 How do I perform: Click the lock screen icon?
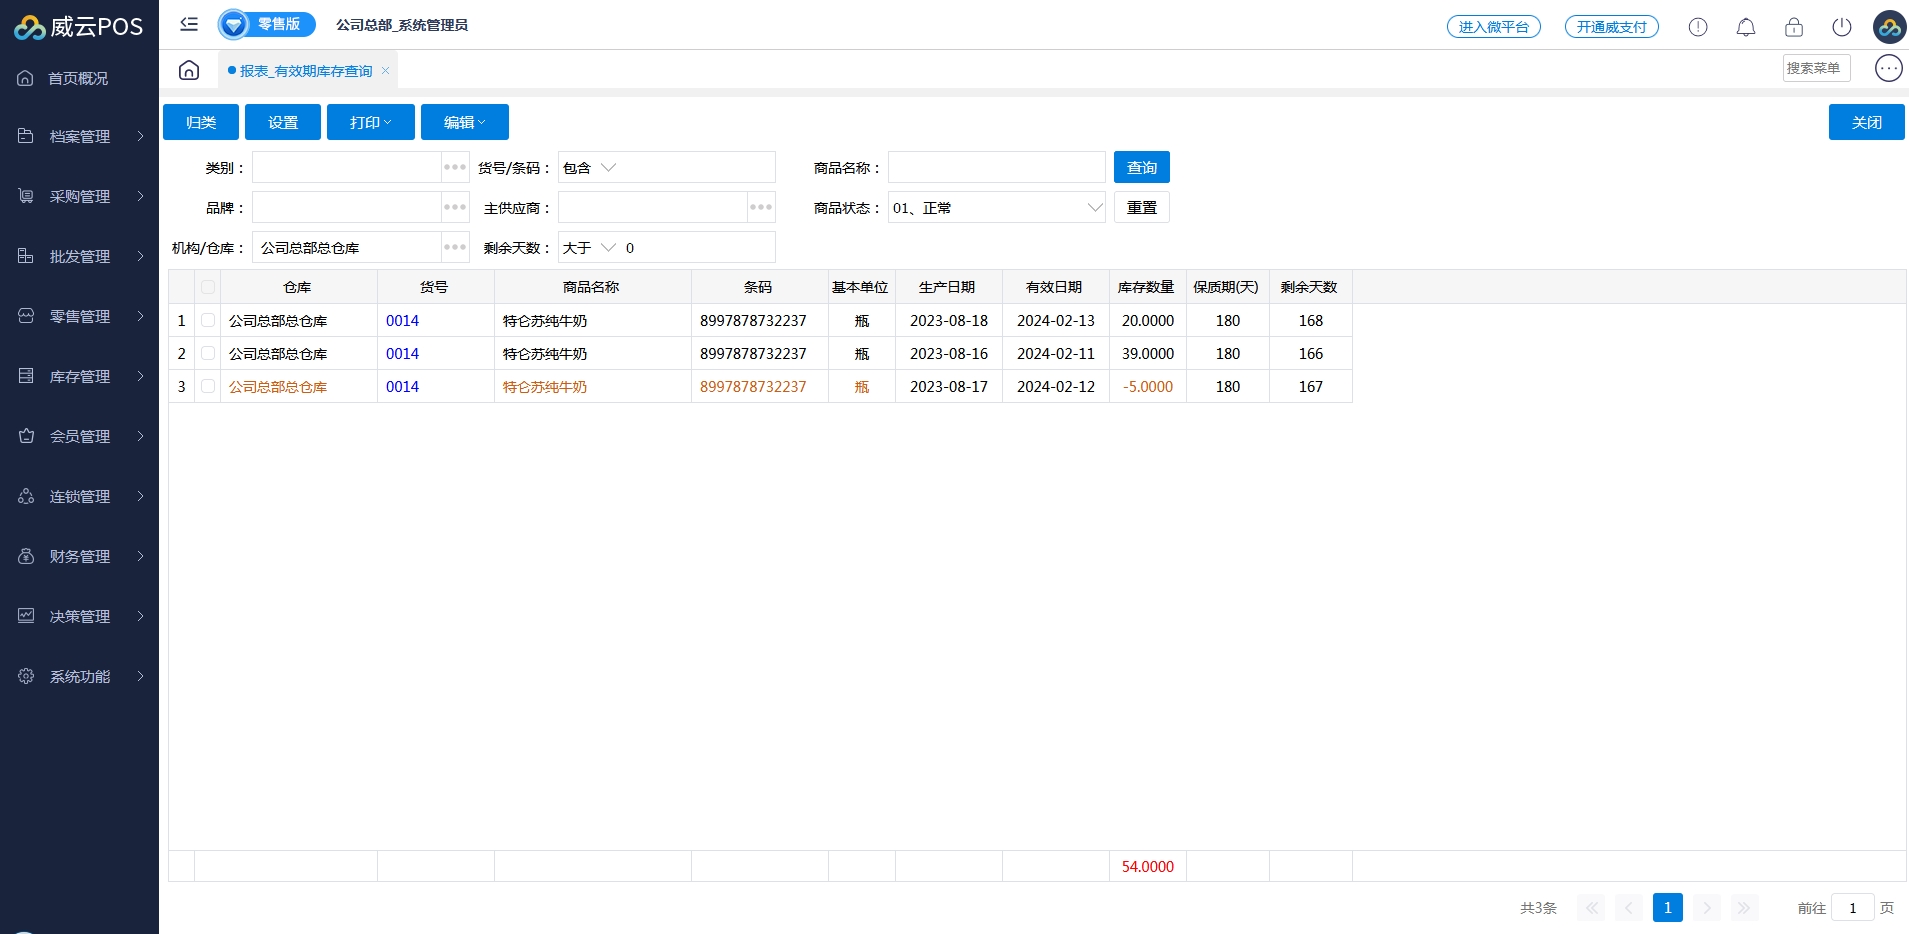click(x=1794, y=27)
